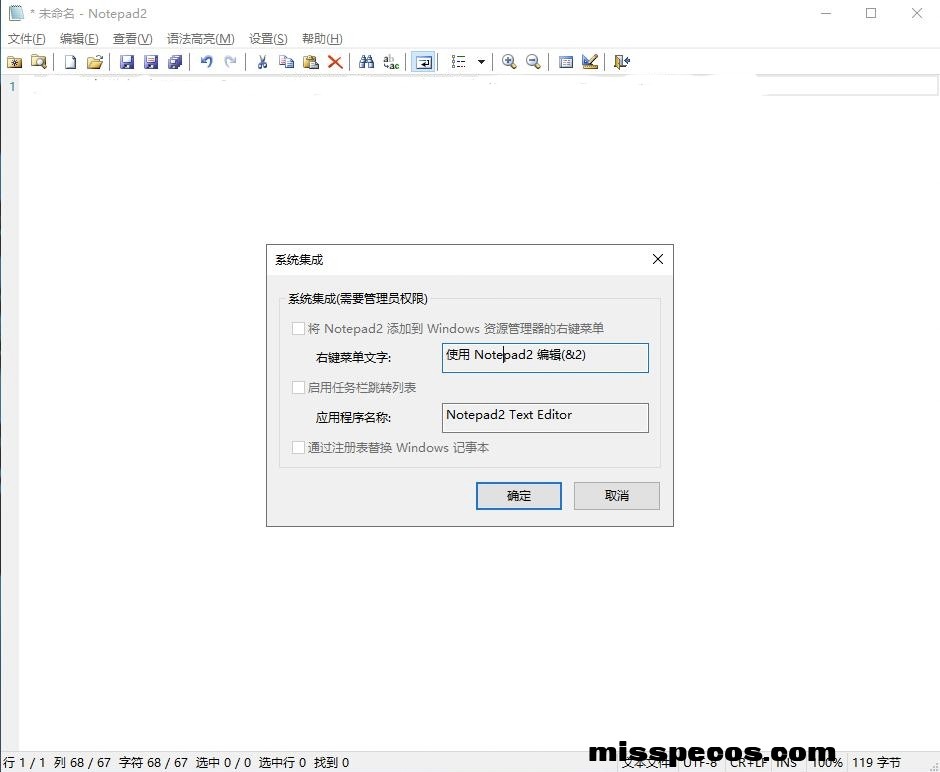Click the 系统集成(需要管理员权限) group title

tap(358, 298)
